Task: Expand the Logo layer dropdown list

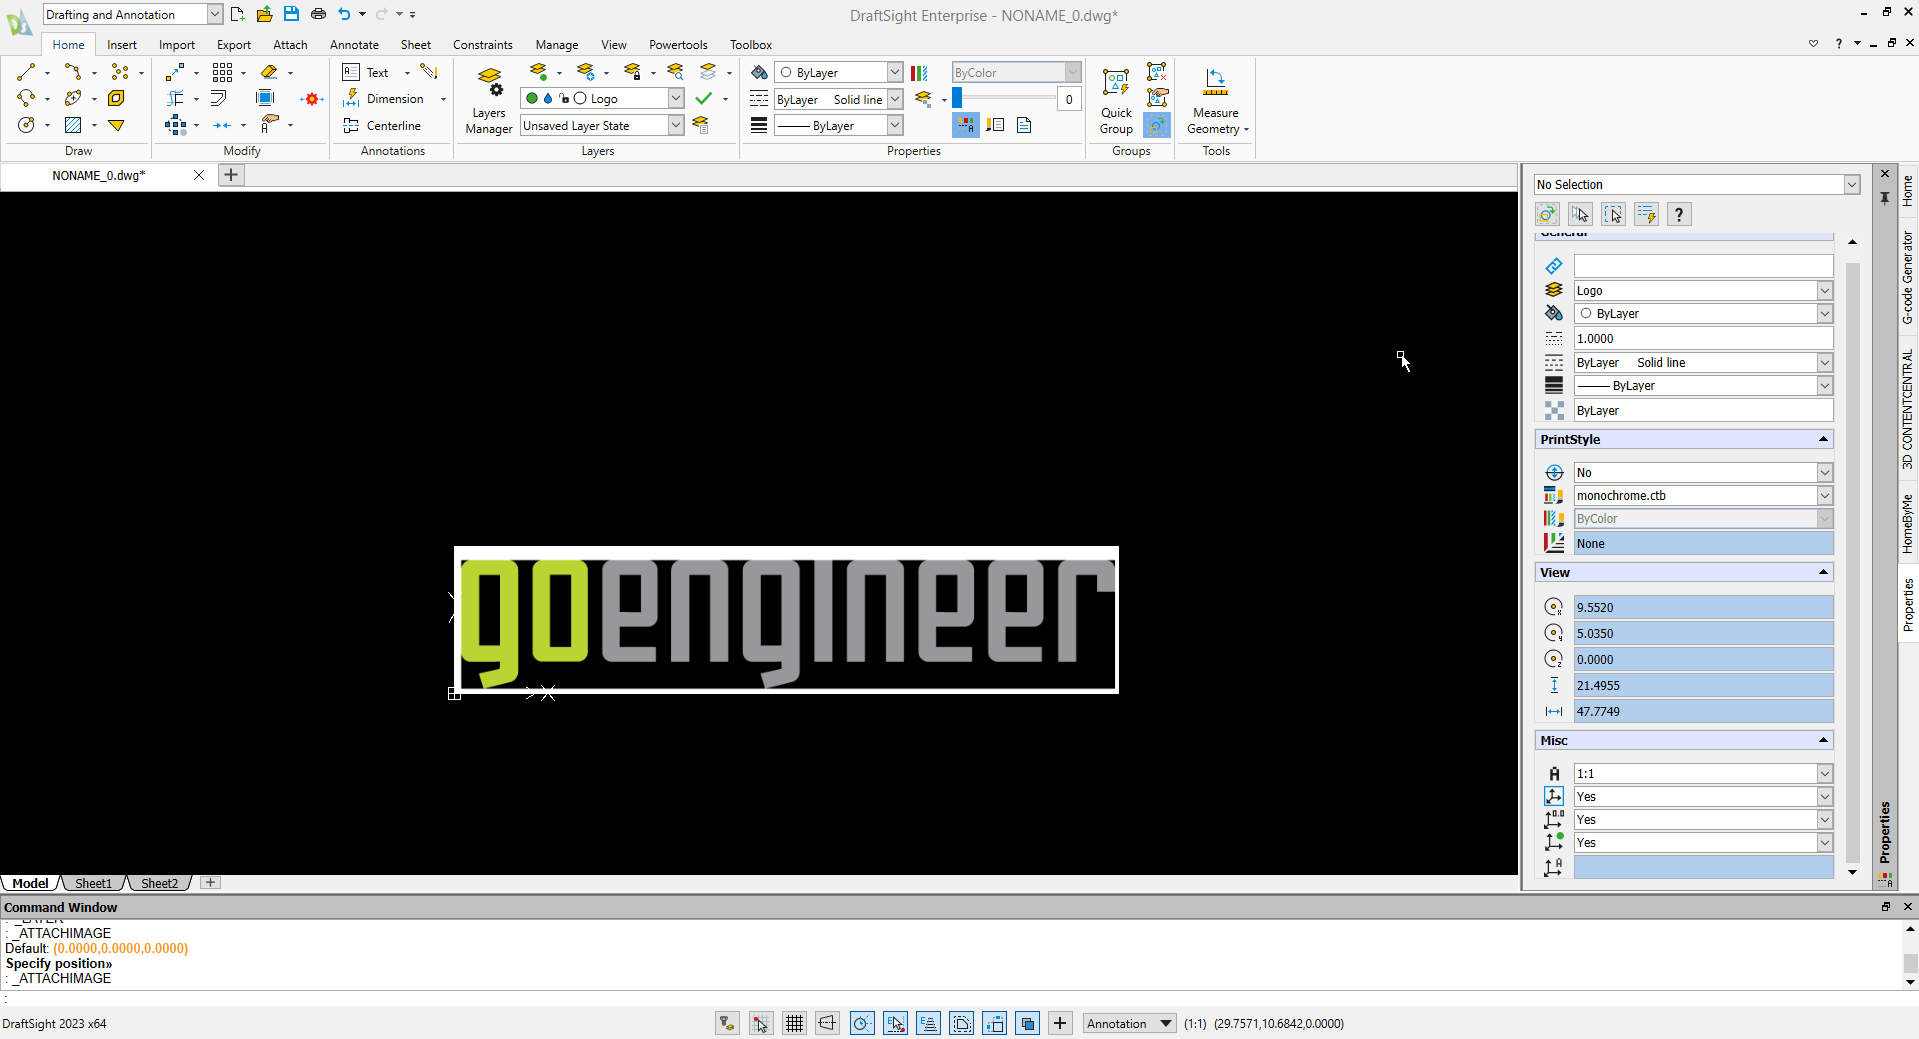Action: (676, 98)
